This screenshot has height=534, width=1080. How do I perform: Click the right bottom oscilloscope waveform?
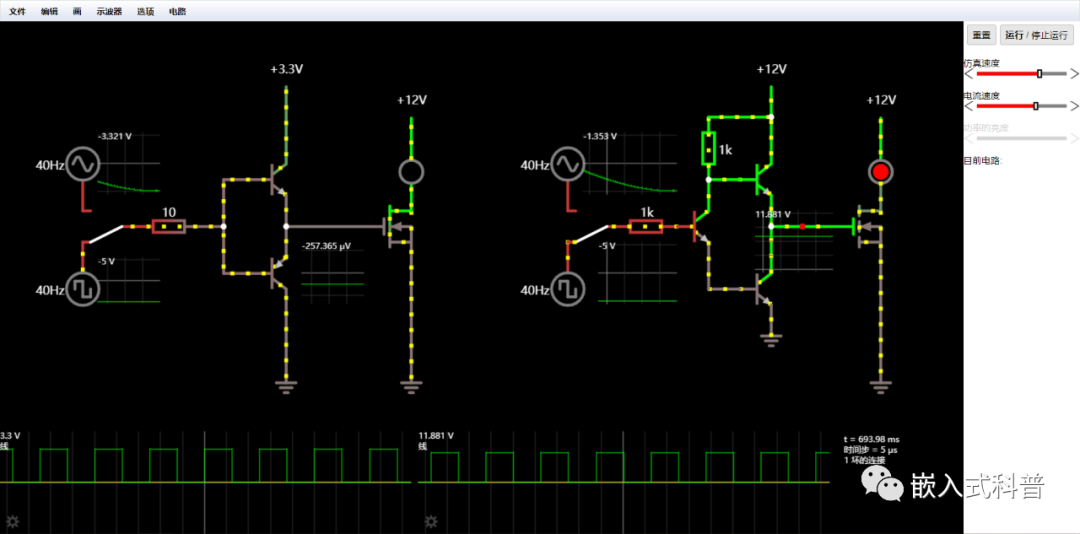point(623,466)
